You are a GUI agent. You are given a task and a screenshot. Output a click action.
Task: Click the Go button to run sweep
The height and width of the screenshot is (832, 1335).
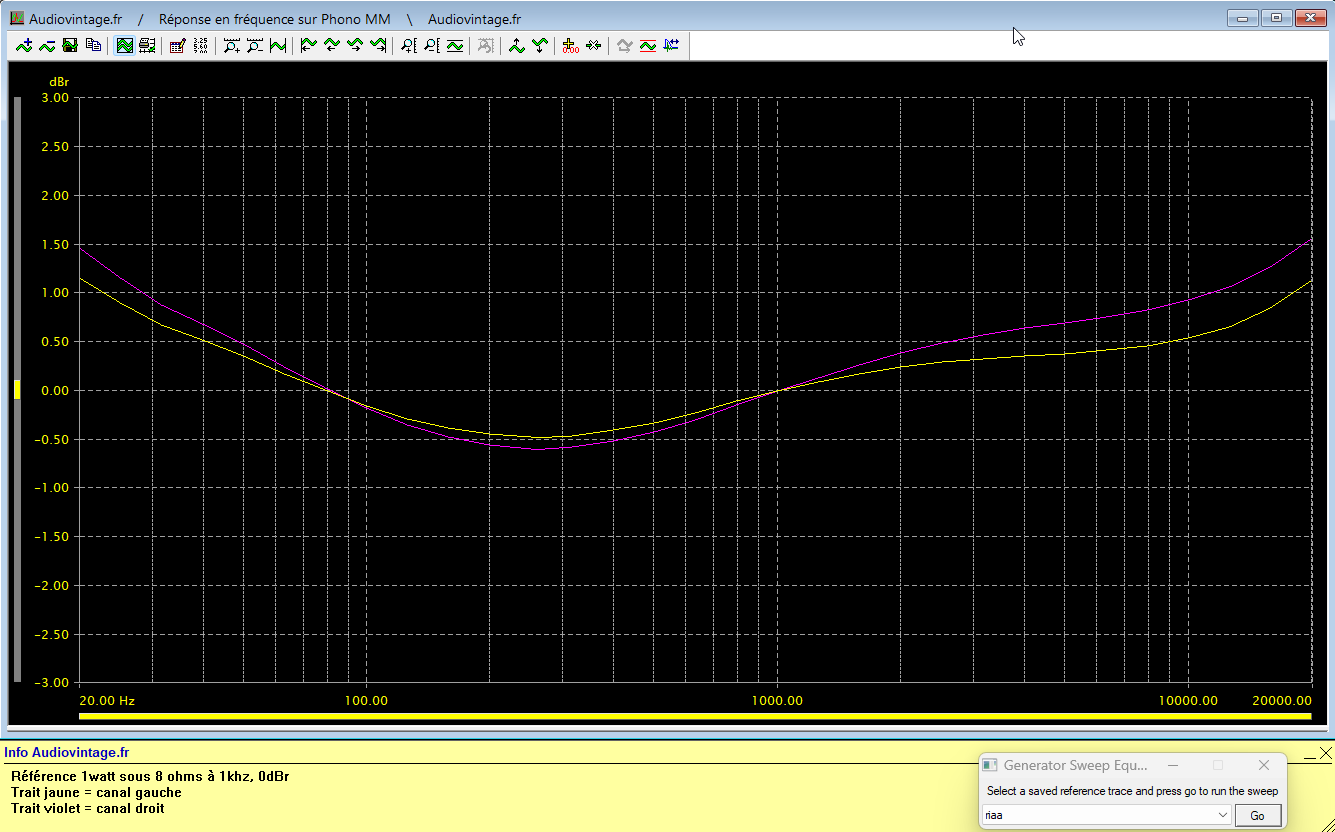point(1258,815)
